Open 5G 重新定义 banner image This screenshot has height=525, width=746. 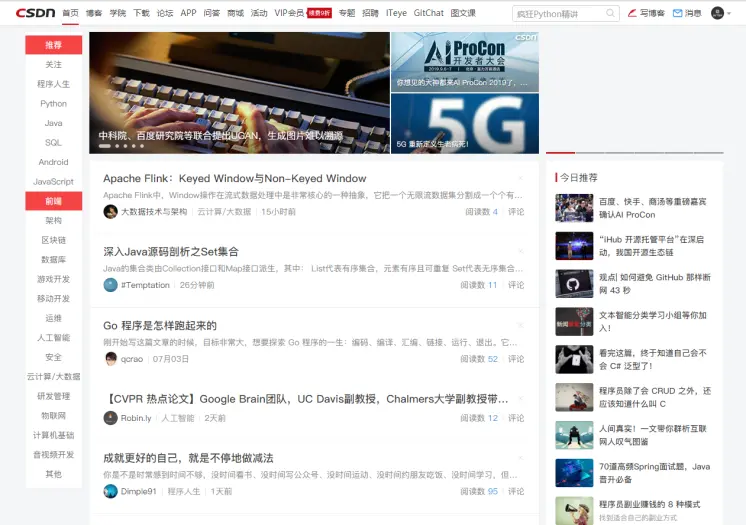point(465,123)
